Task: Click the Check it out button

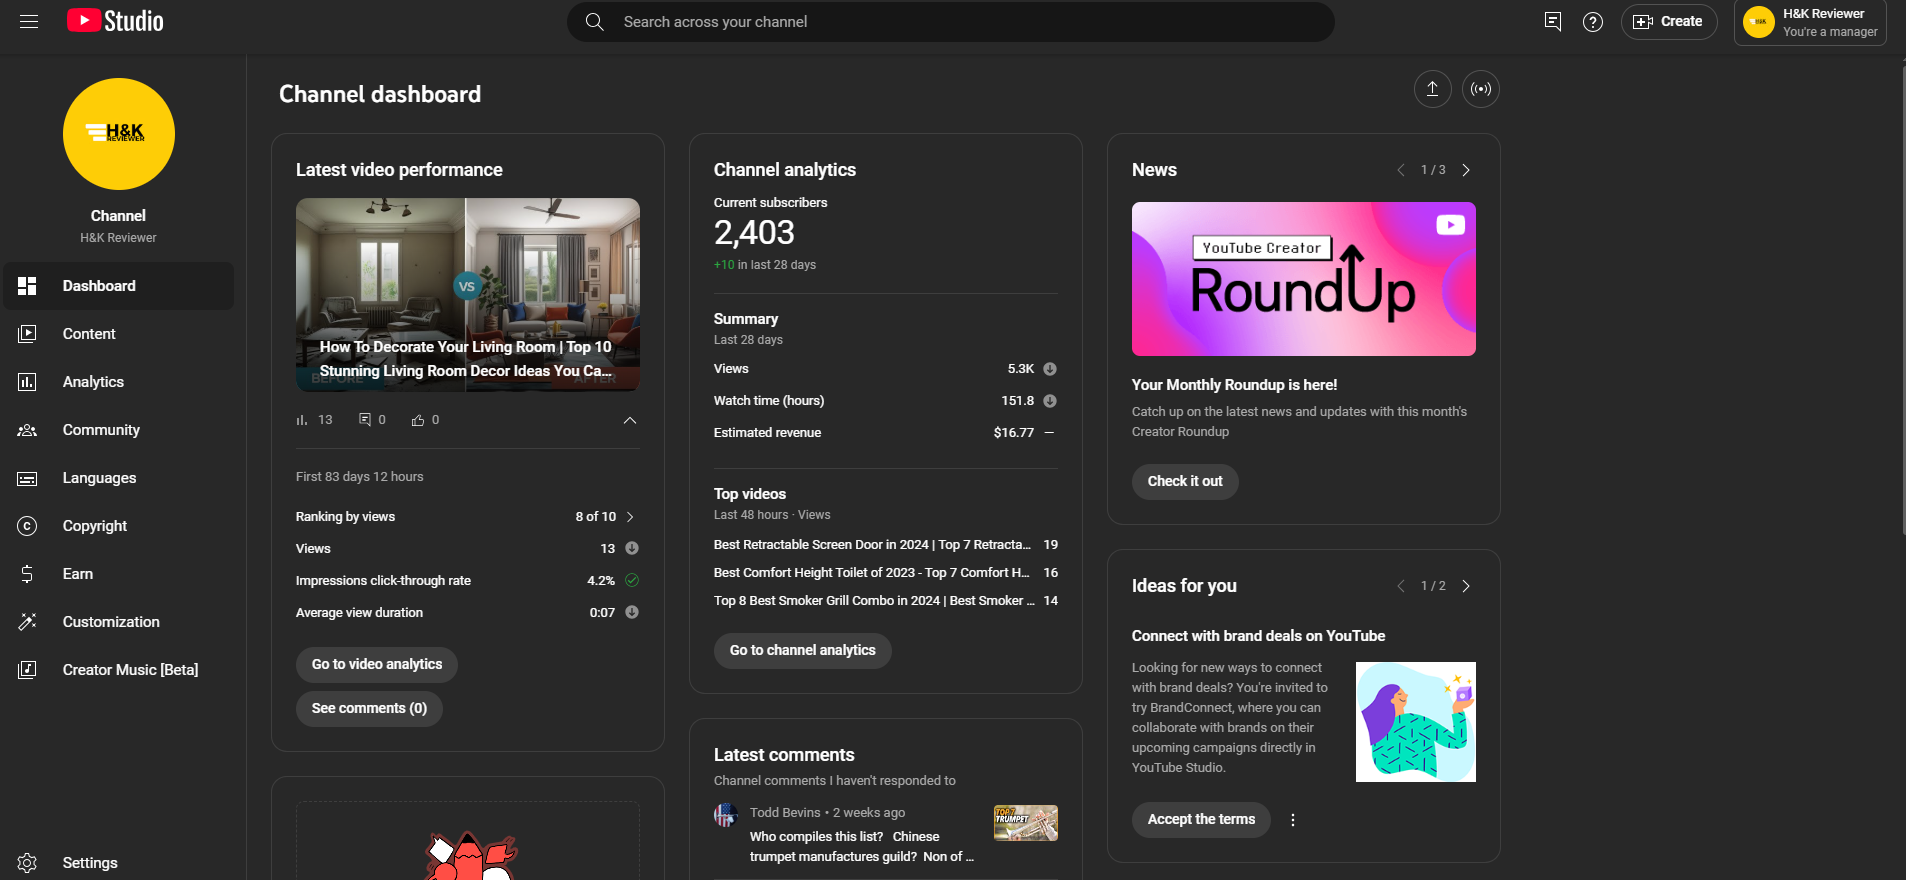Action: (1185, 482)
